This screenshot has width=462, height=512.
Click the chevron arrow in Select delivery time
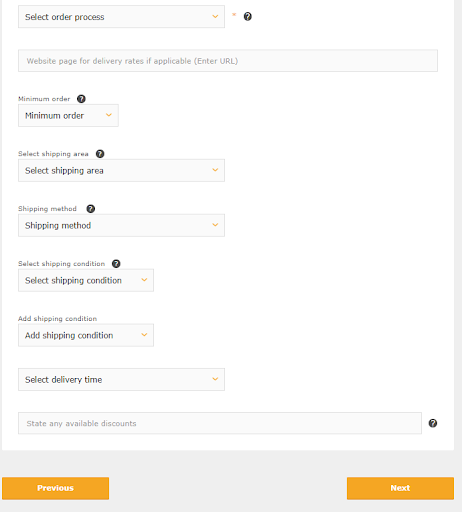(215, 379)
